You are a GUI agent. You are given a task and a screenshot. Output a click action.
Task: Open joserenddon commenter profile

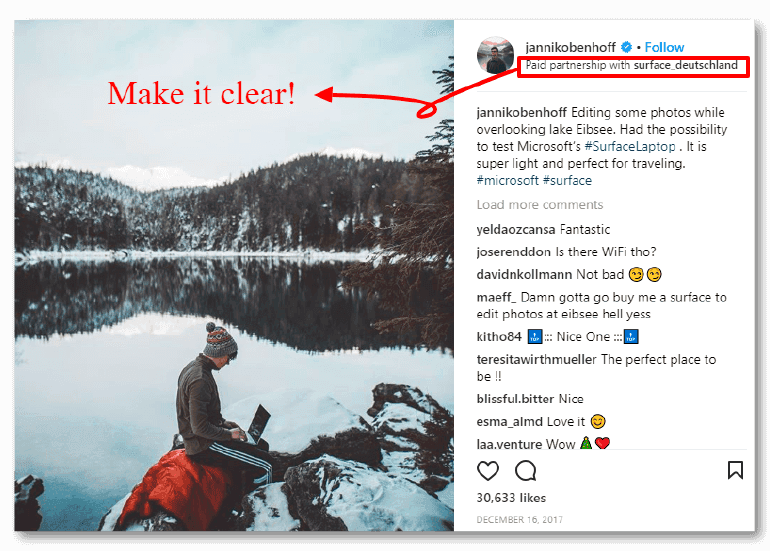pos(514,252)
